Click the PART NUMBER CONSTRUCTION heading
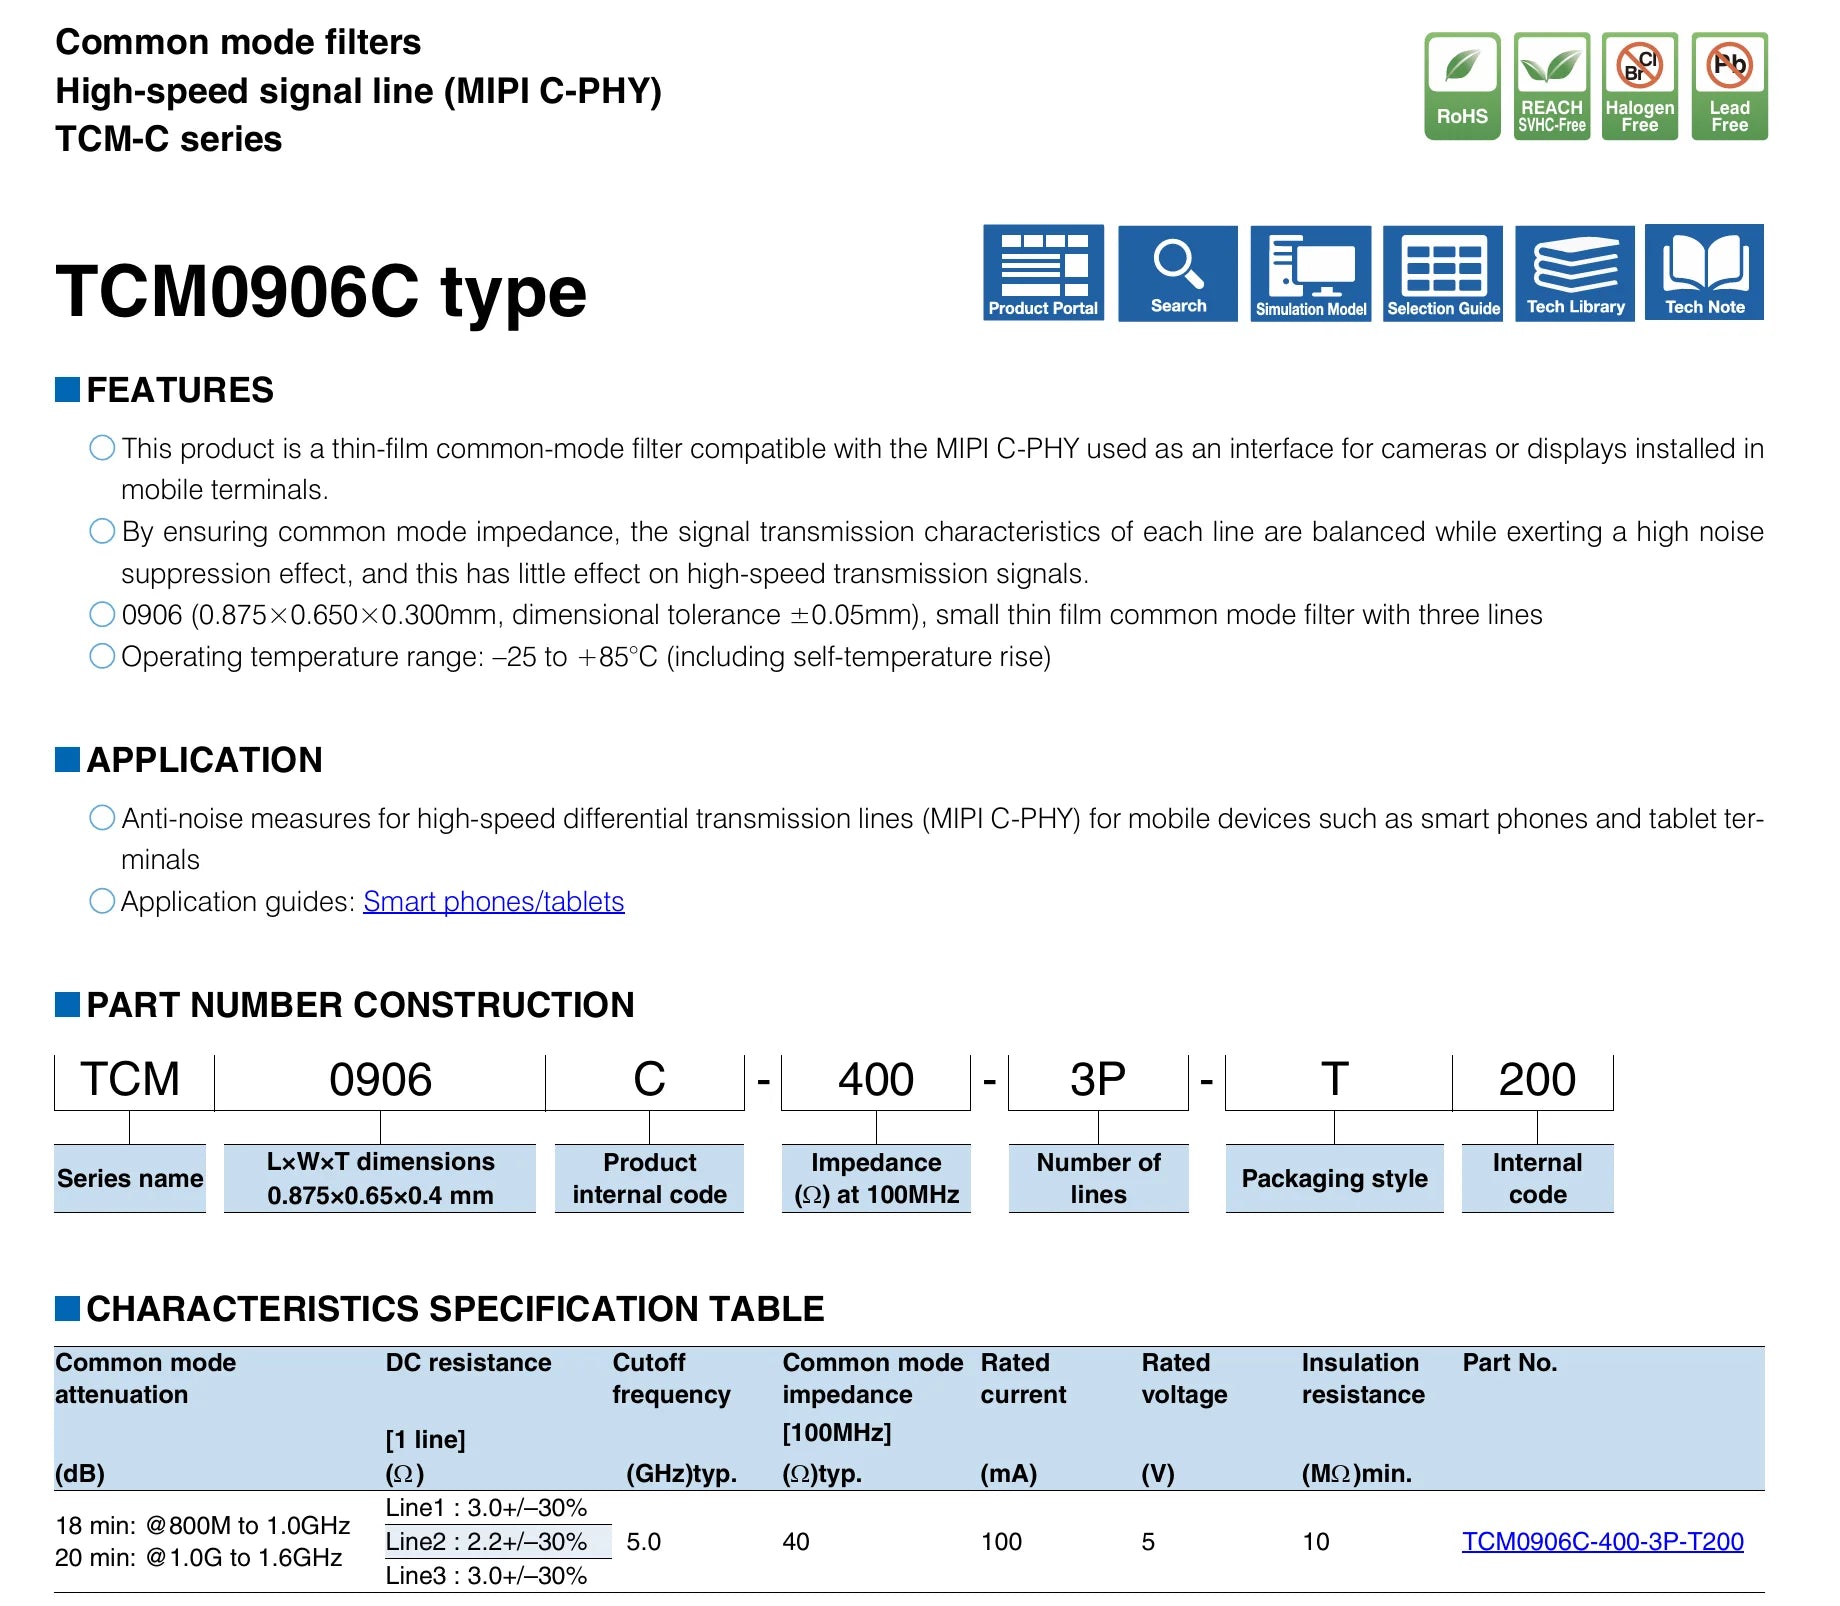1840x1606 pixels. (361, 1005)
